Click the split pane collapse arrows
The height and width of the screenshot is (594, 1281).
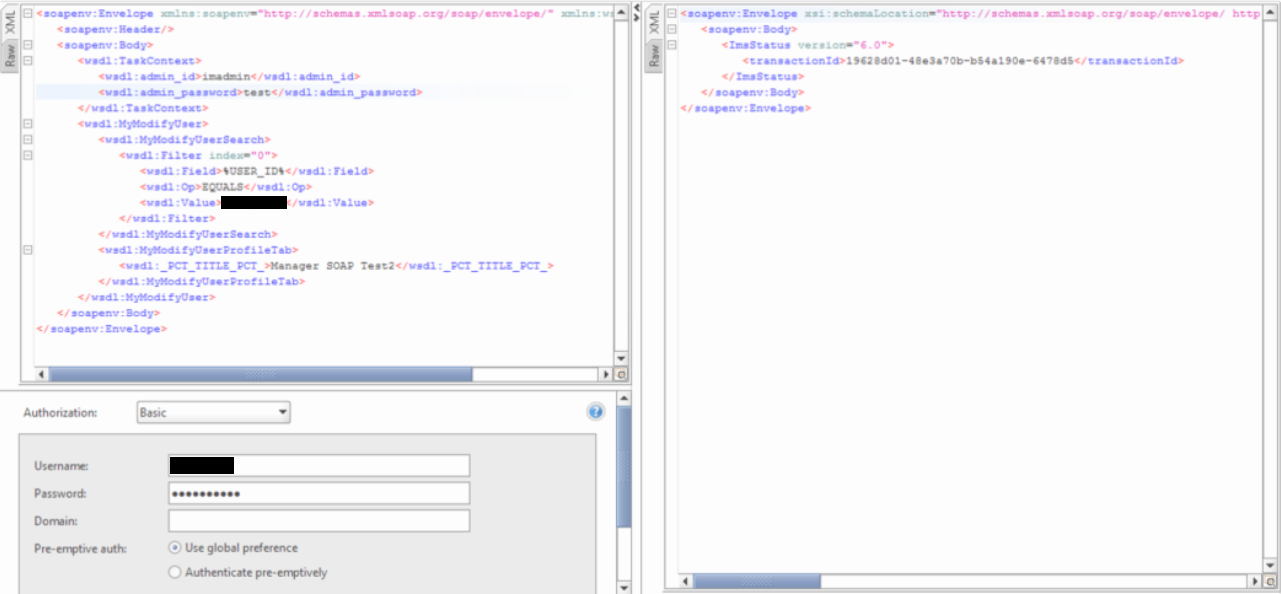pos(638,14)
